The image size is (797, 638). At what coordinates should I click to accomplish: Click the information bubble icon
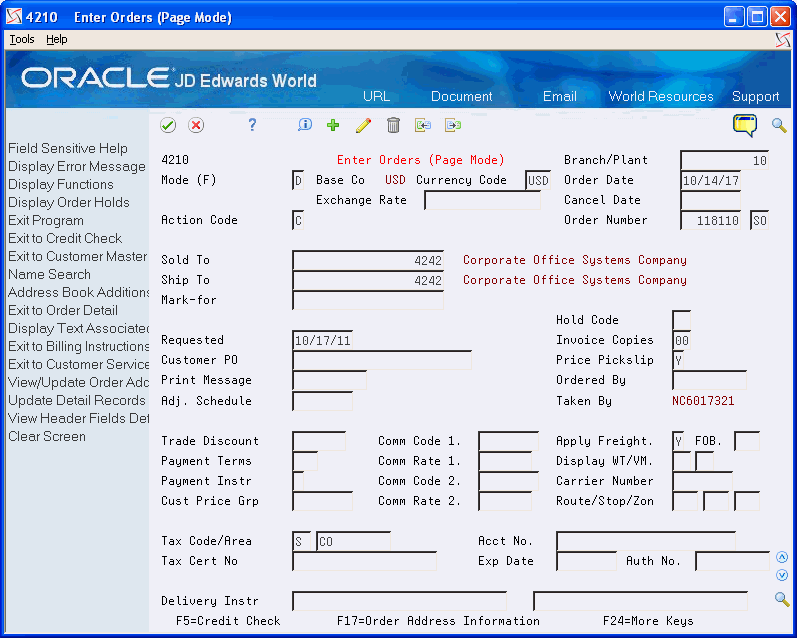click(305, 125)
